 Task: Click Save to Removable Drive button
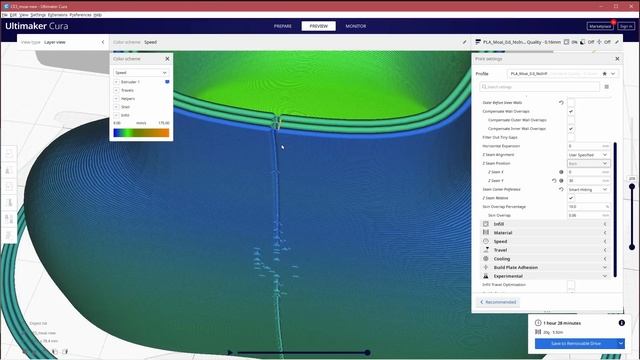576,343
